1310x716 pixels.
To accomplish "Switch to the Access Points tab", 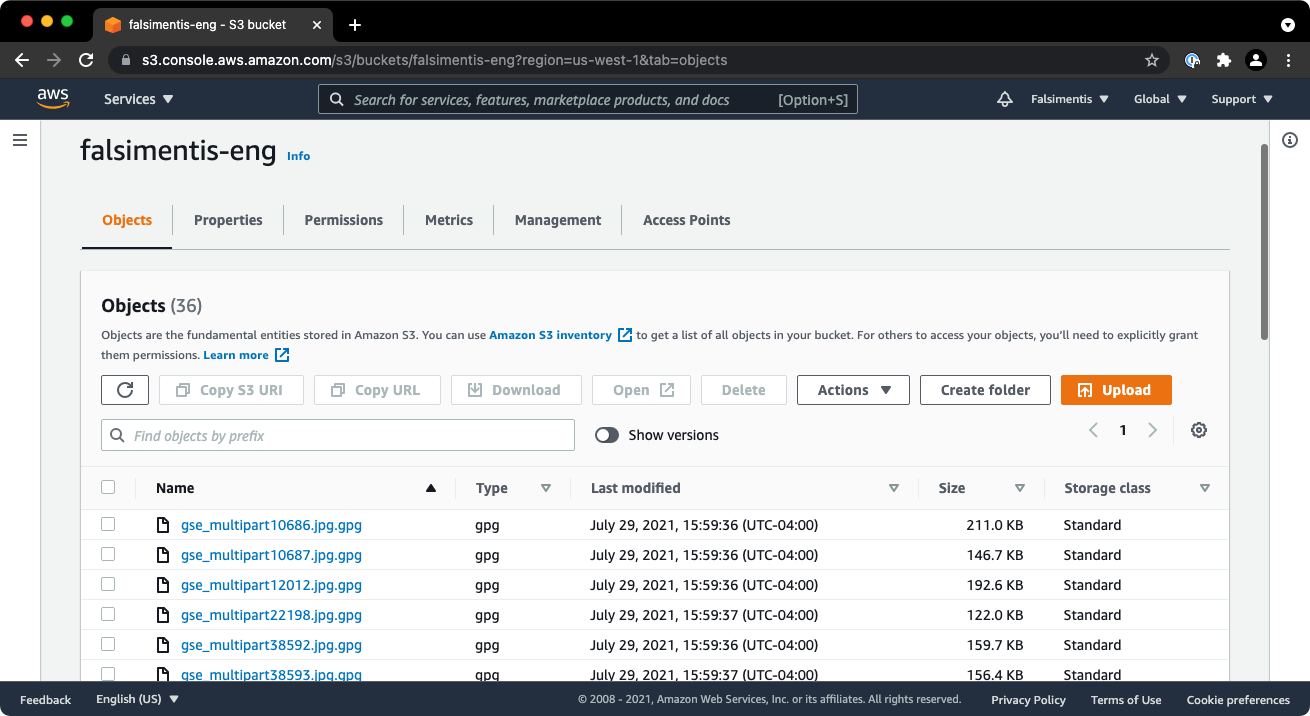I will pos(687,220).
